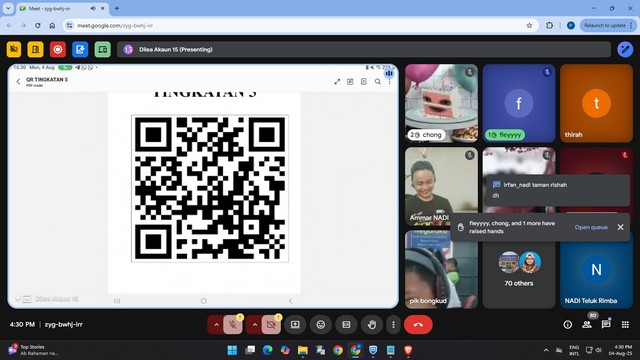640x360 pixels.
Task: Open the emoji reactions button
Action: tap(321, 325)
